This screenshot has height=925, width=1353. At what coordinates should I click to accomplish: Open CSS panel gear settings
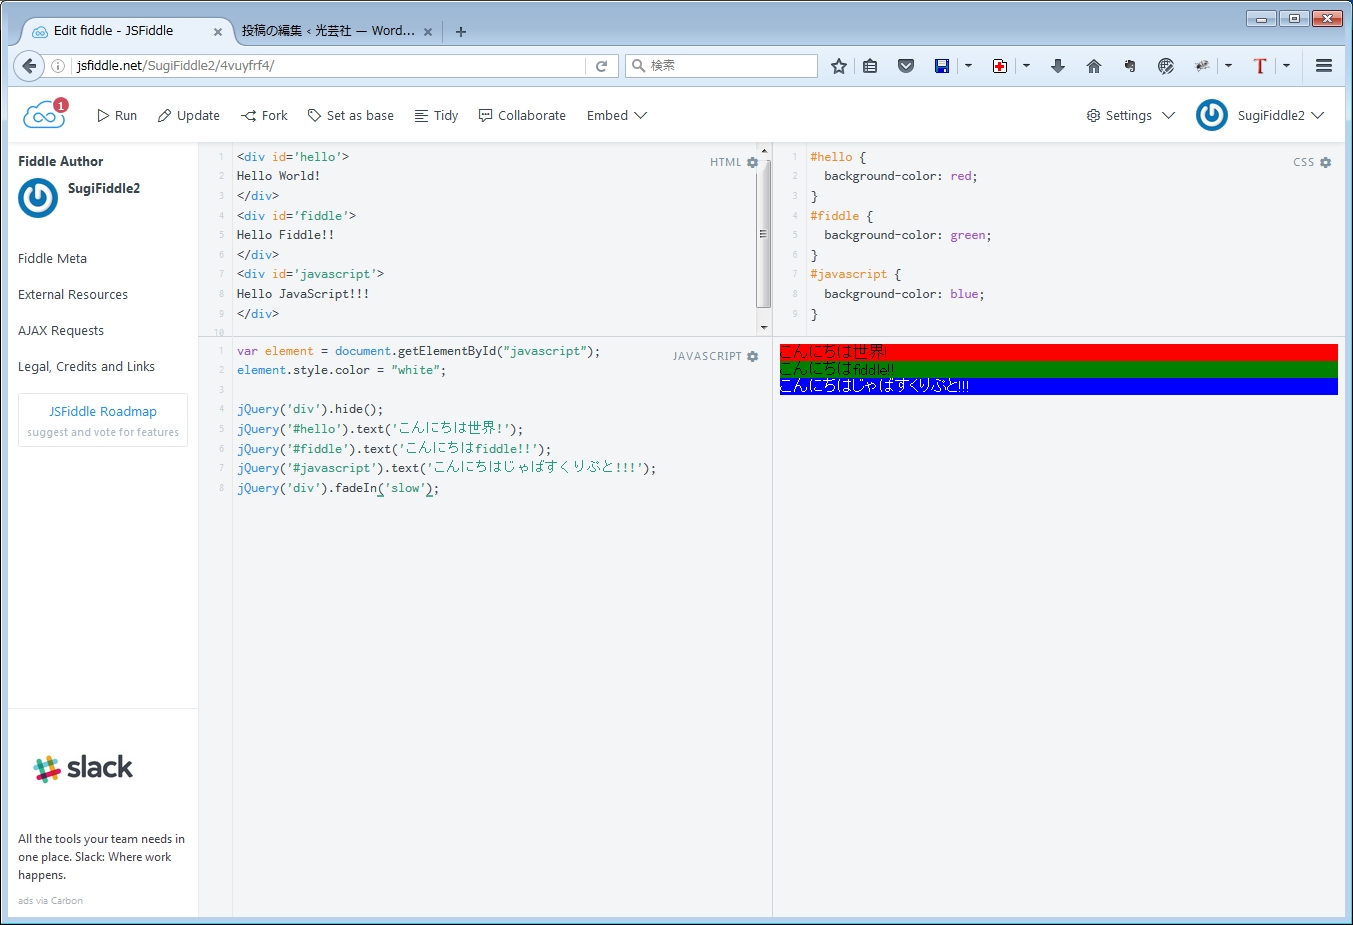point(1326,162)
